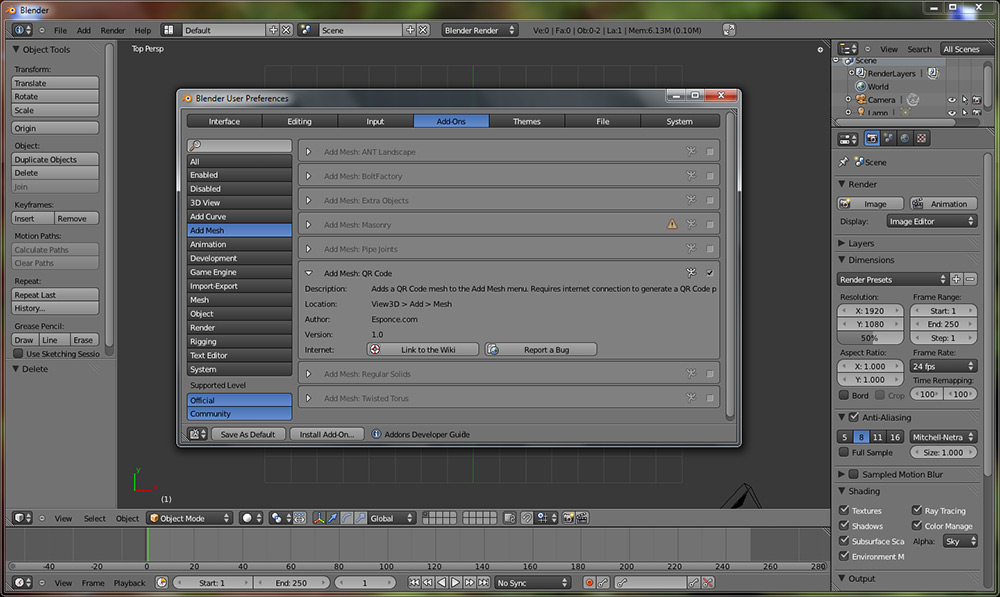
Task: Jump to last frame in timeline
Action: click(x=483, y=582)
